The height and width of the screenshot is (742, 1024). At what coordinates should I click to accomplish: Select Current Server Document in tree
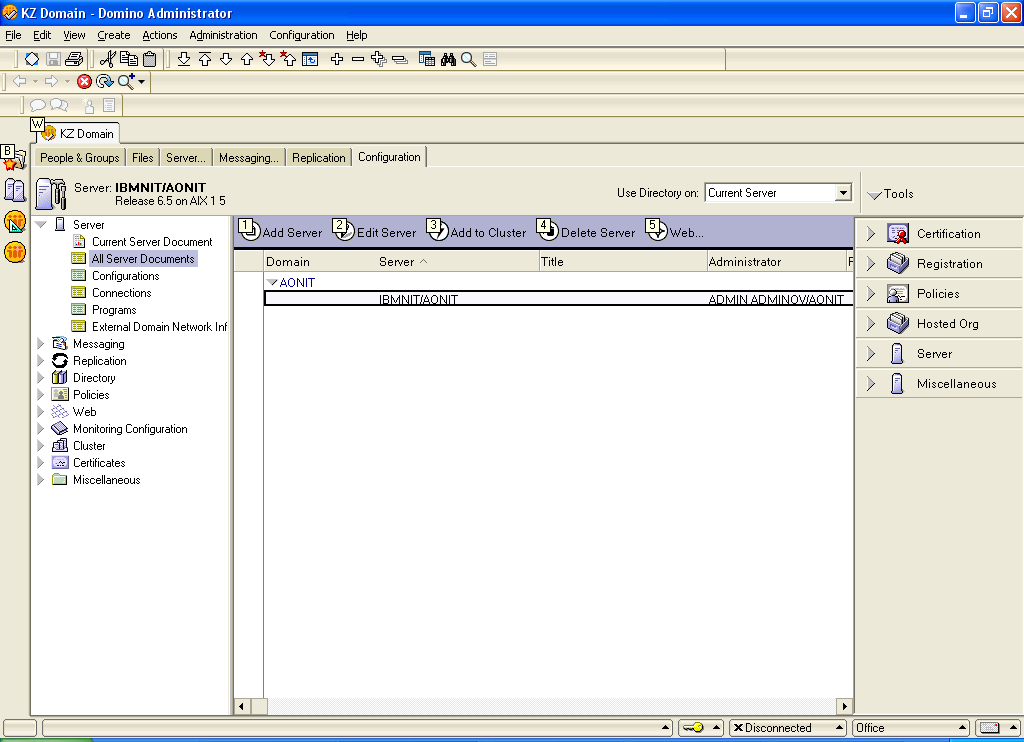click(x=152, y=242)
